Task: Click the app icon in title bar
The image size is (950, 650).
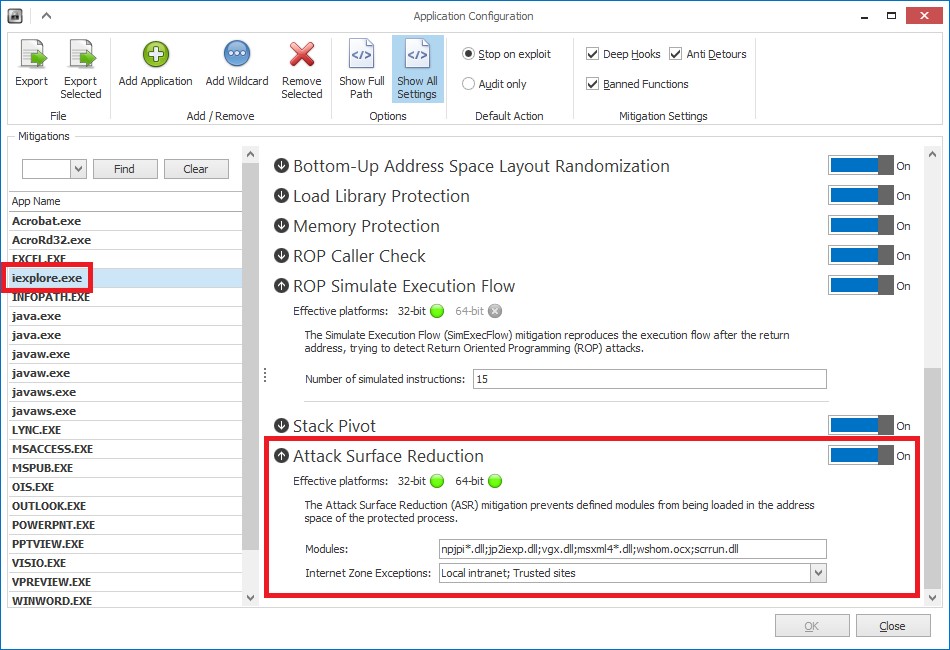Action: [x=15, y=16]
